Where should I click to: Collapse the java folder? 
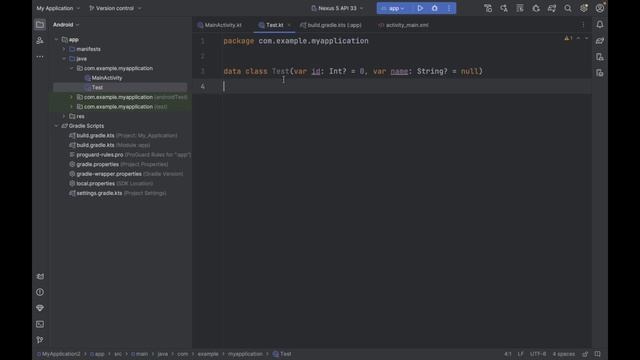click(x=64, y=59)
